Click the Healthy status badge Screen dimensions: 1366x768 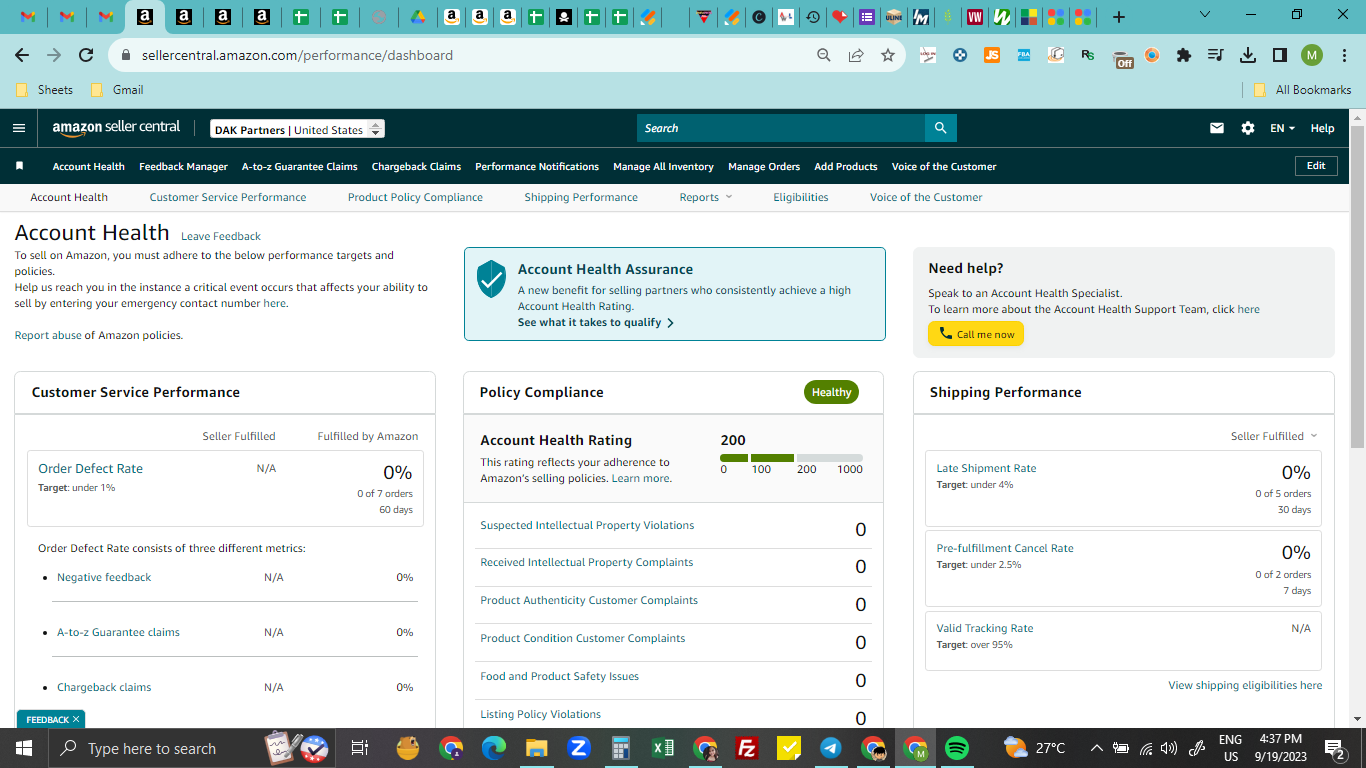tap(831, 392)
